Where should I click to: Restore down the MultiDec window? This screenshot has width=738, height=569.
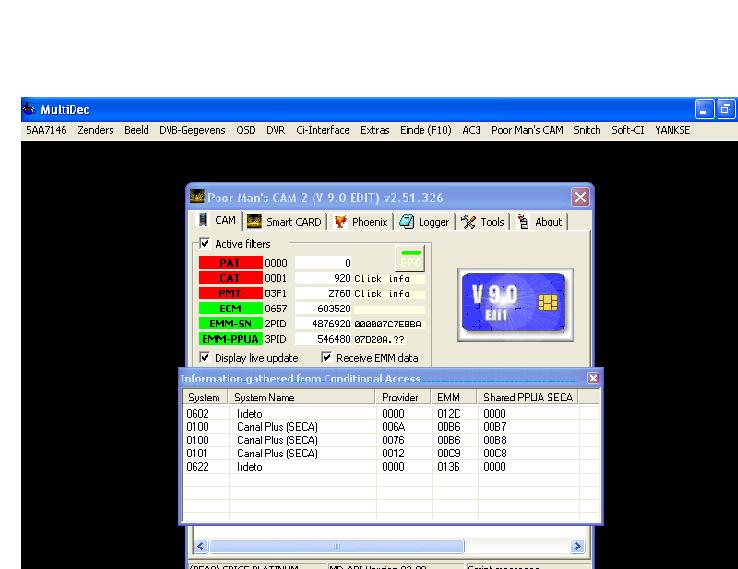[x=726, y=109]
